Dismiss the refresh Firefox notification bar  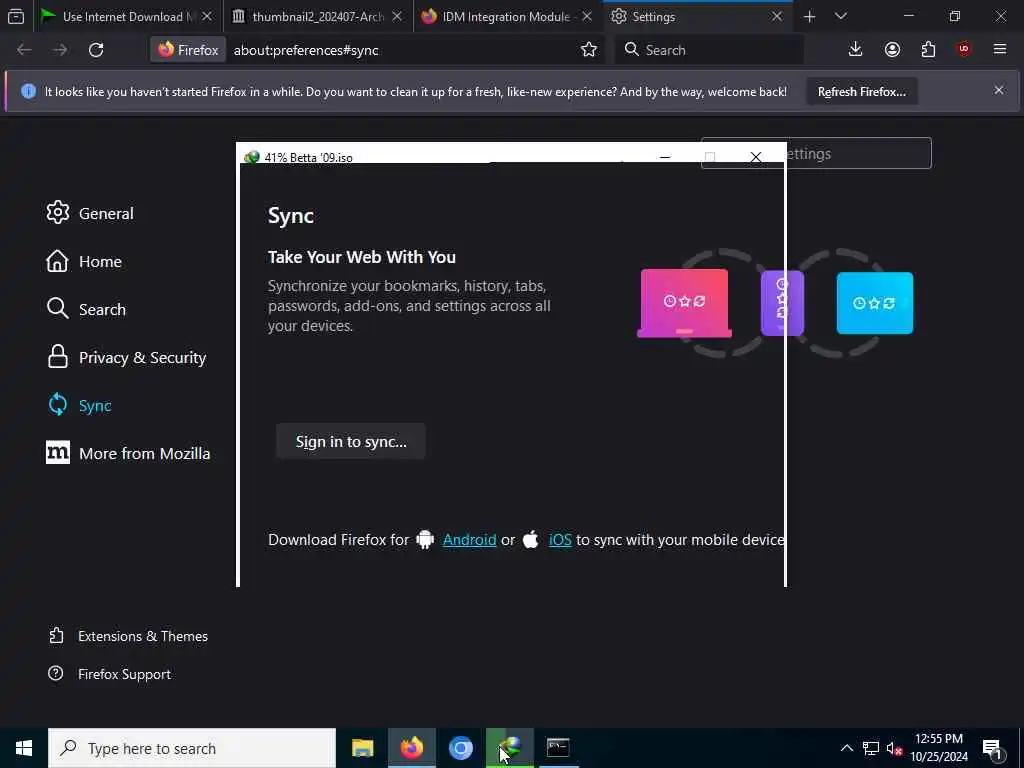[x=999, y=90]
